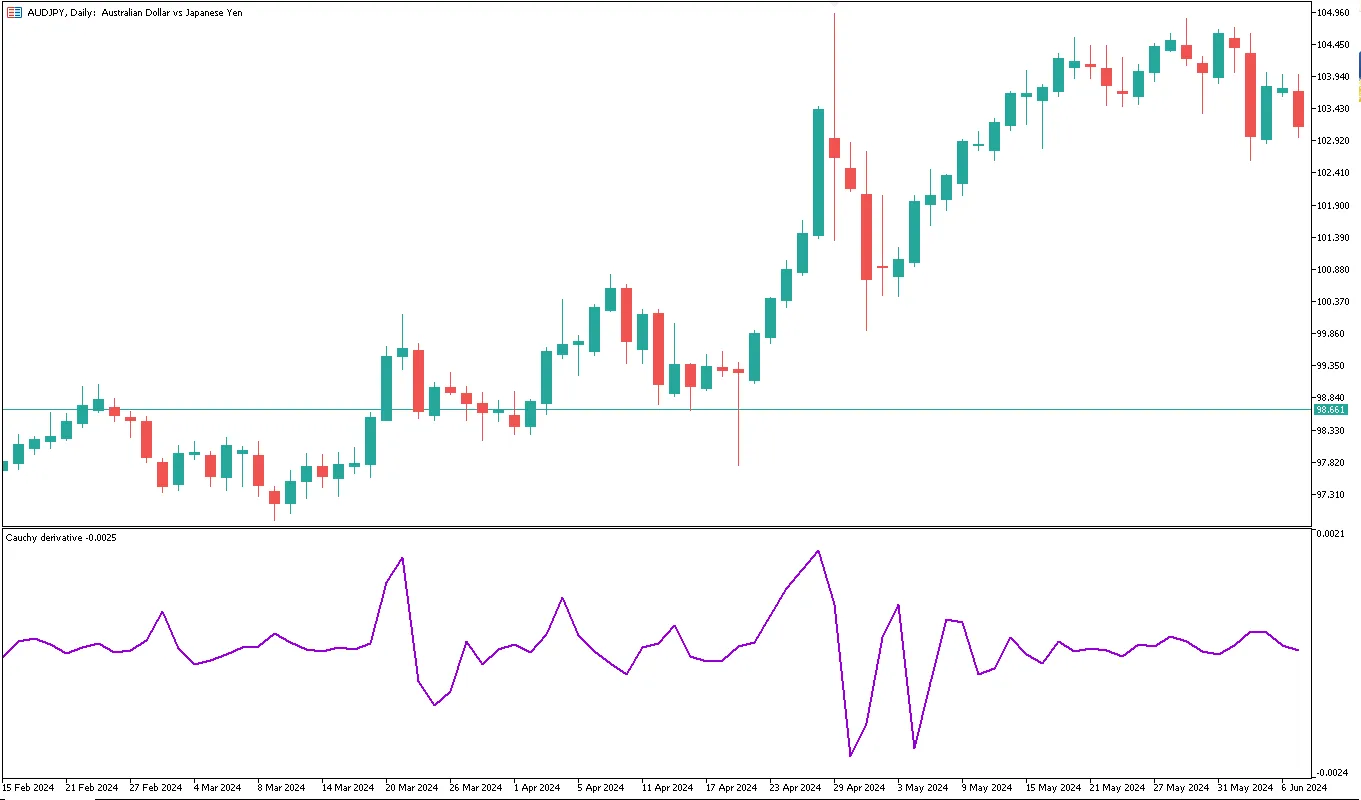This screenshot has width=1361, height=800.
Task: Click the 17 Apr 2024 date label
Action: coord(732,788)
